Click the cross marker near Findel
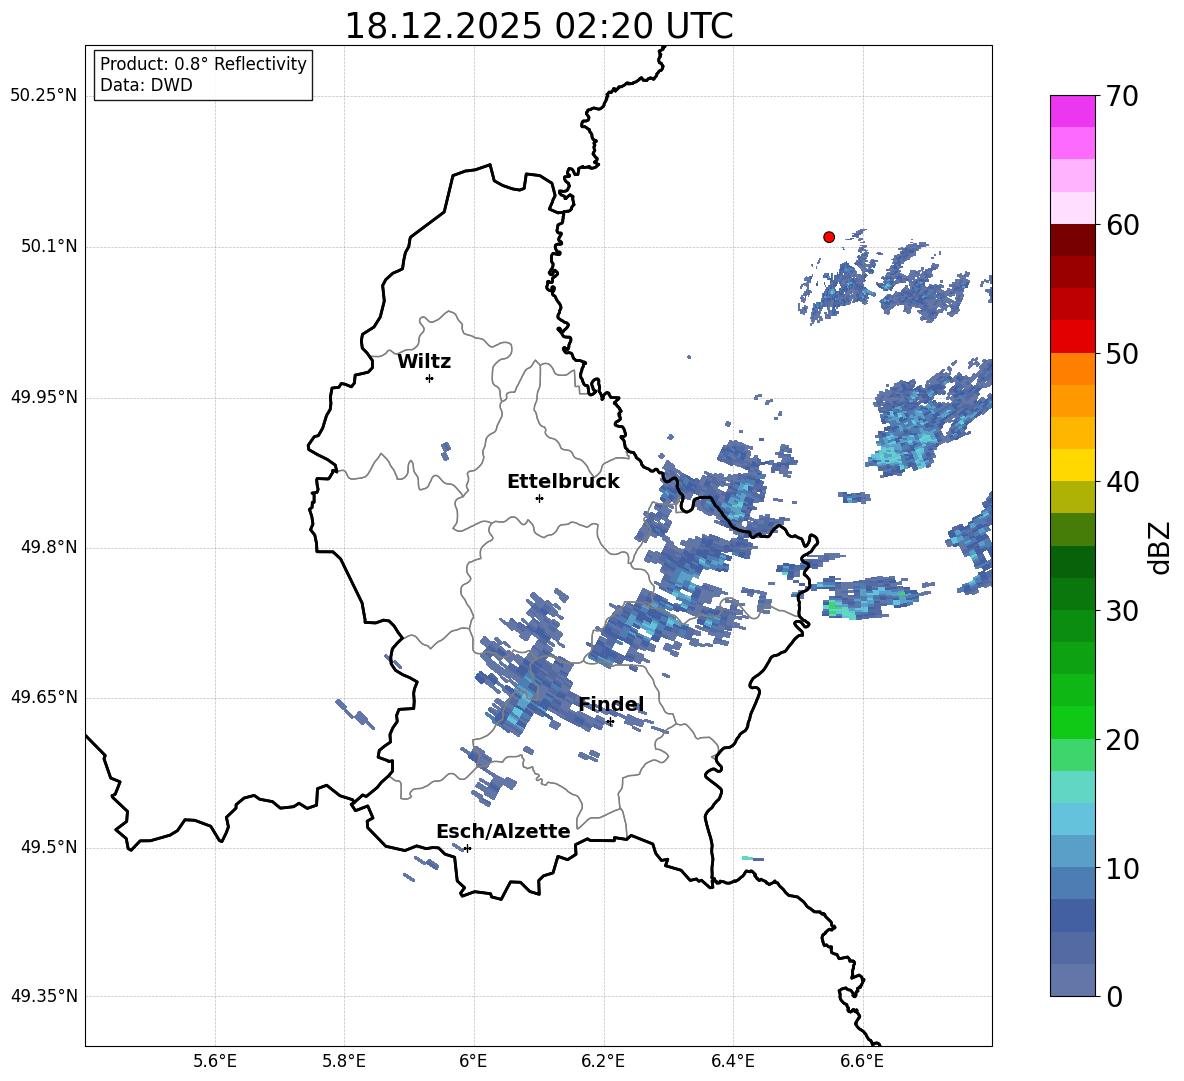Screen dimensions: 1184x1081 pos(610,722)
